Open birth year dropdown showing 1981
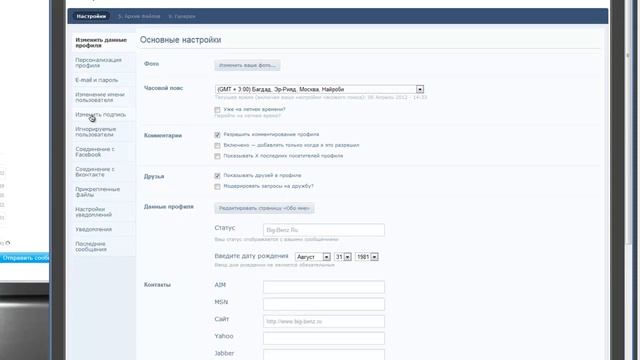Image resolution: width=640 pixels, height=360 pixels. [367, 257]
